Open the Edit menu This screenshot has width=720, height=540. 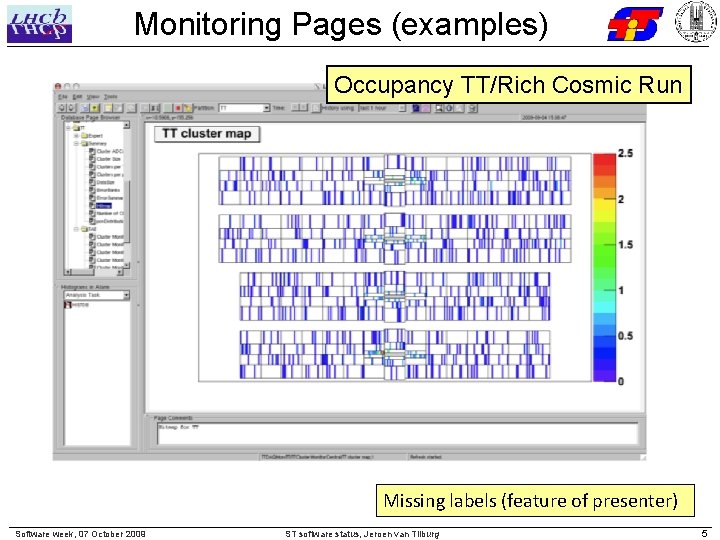click(x=78, y=97)
